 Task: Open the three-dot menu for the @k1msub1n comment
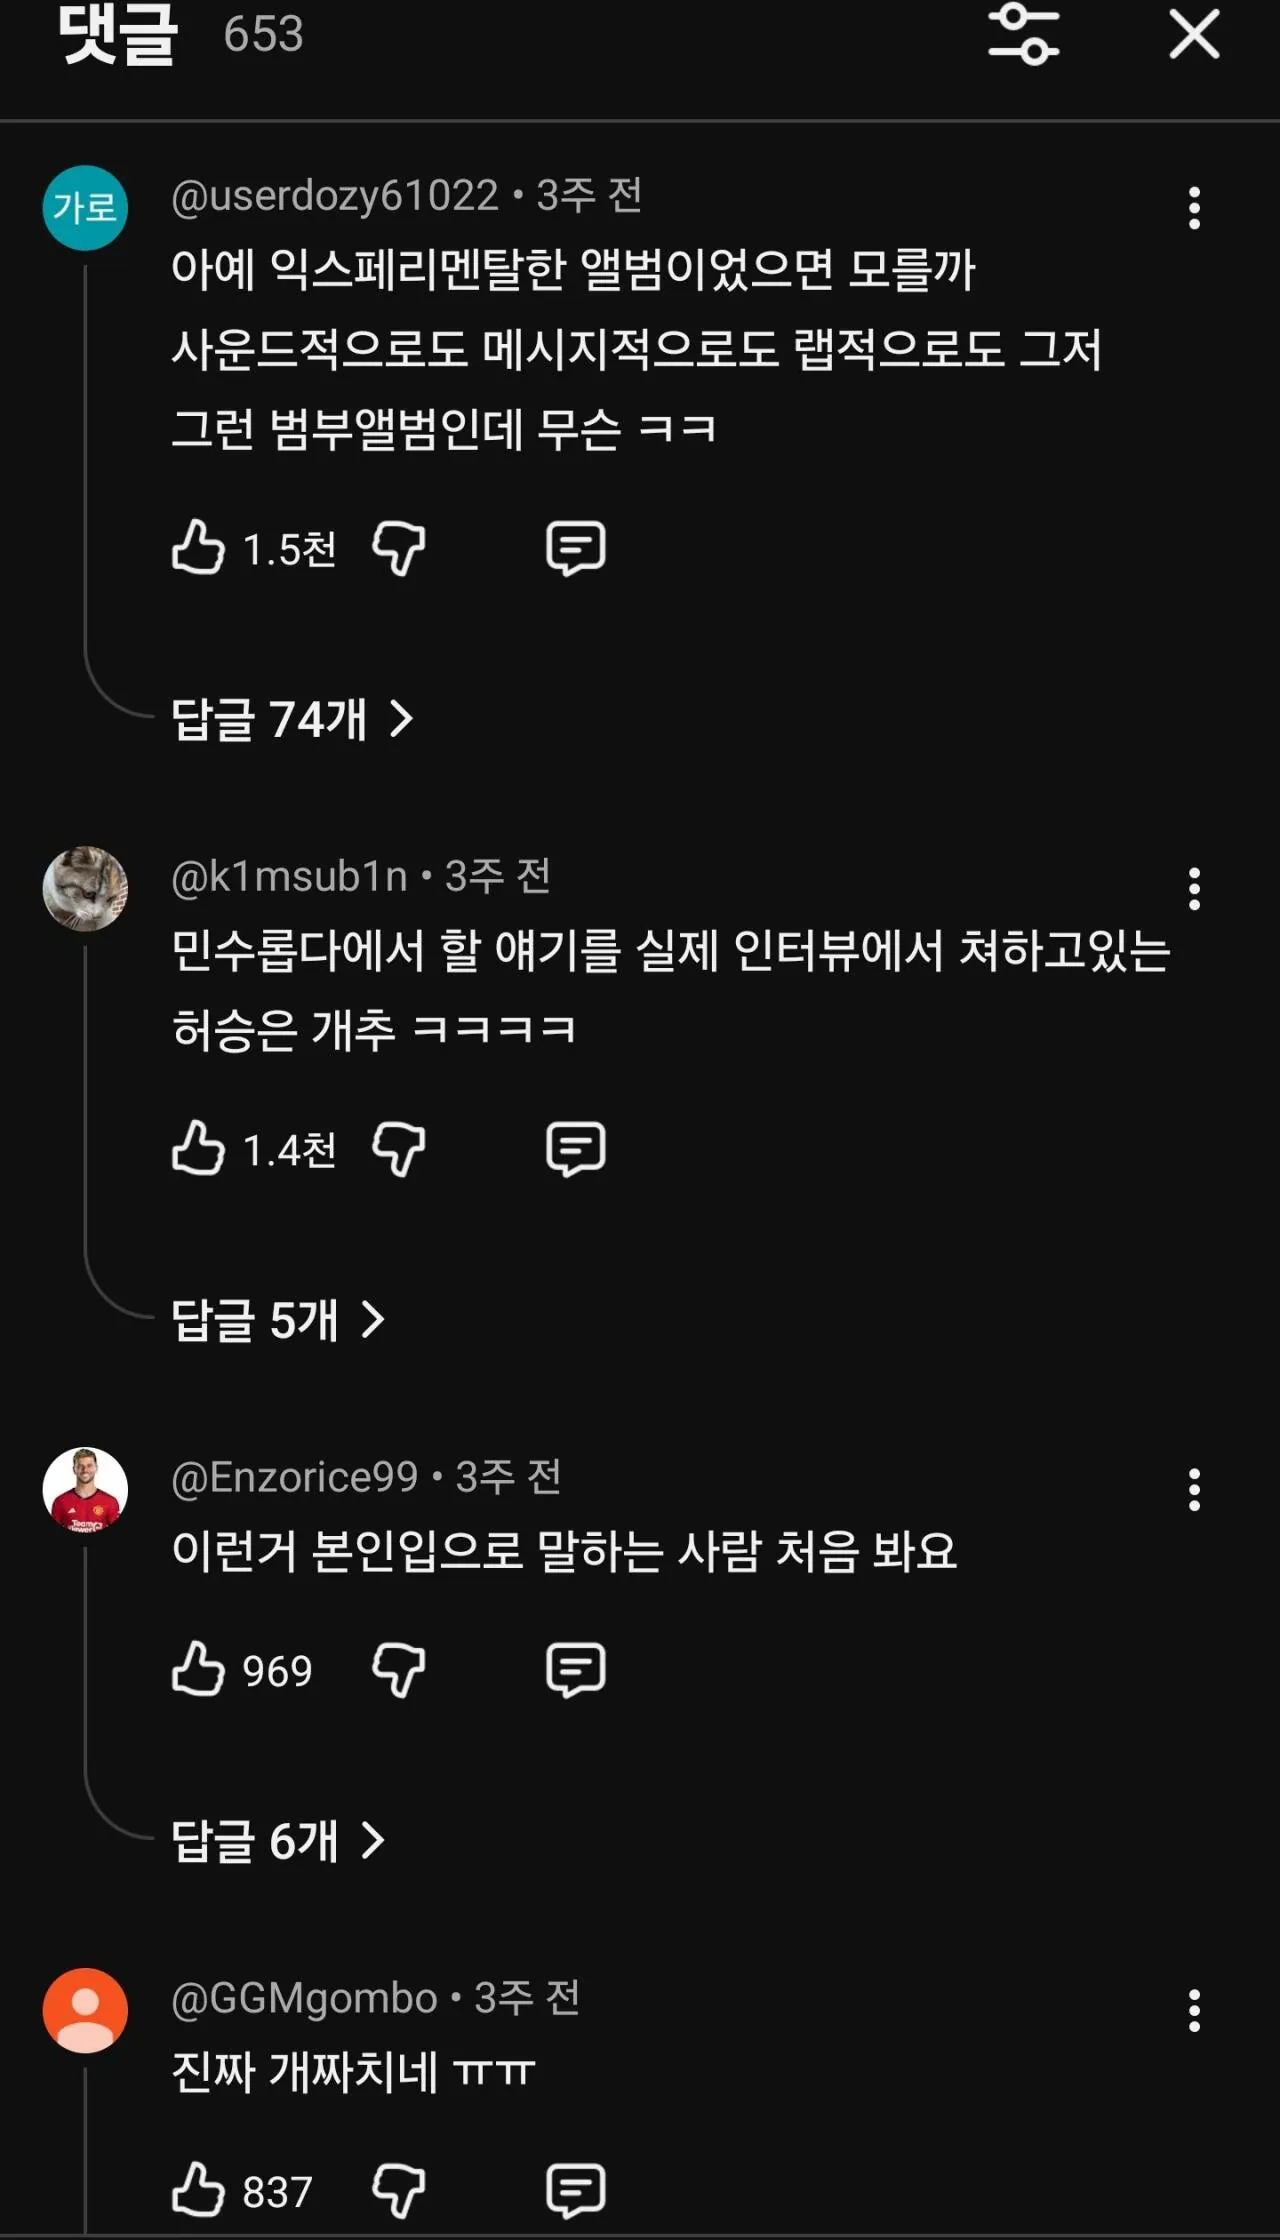point(1193,889)
